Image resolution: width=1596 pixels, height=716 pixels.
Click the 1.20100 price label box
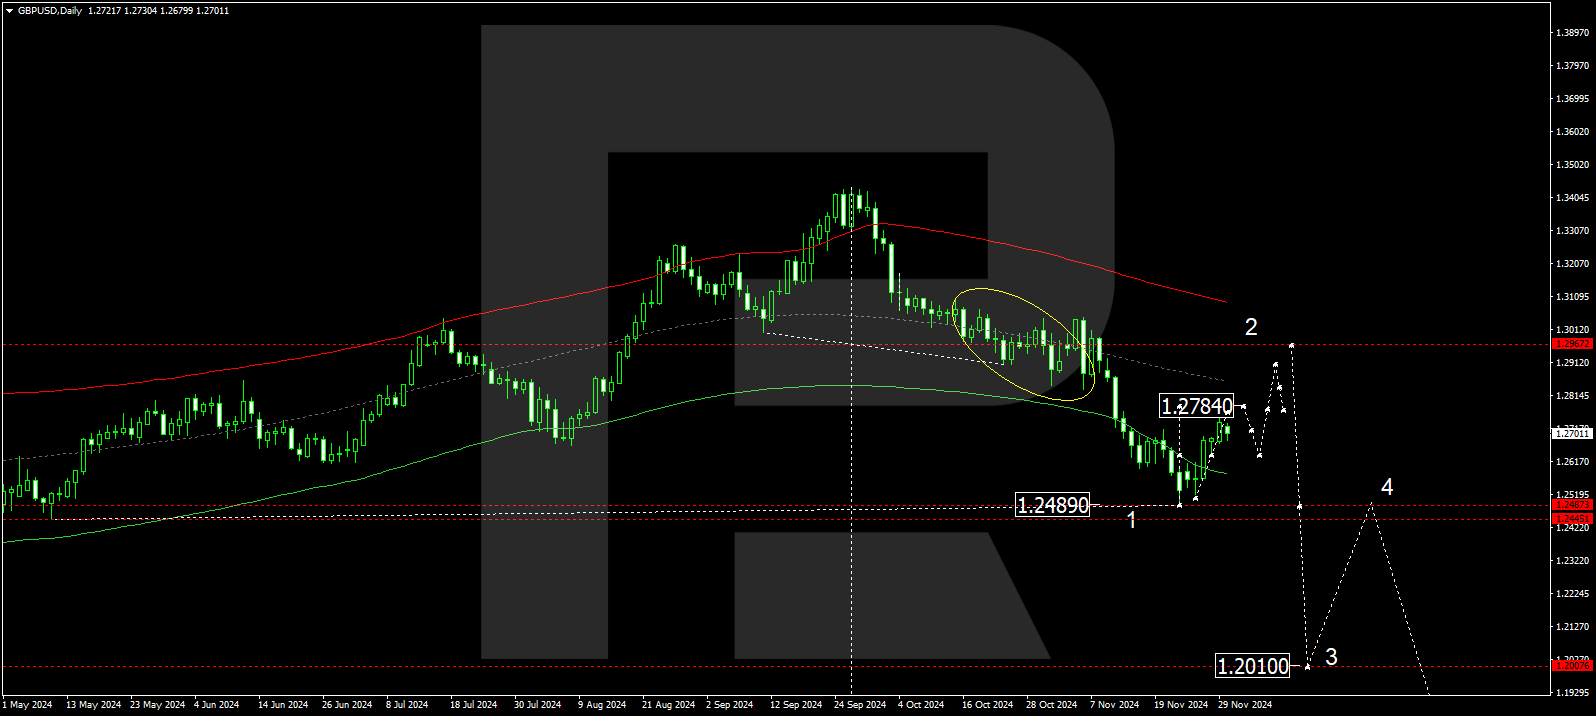coord(1253,666)
